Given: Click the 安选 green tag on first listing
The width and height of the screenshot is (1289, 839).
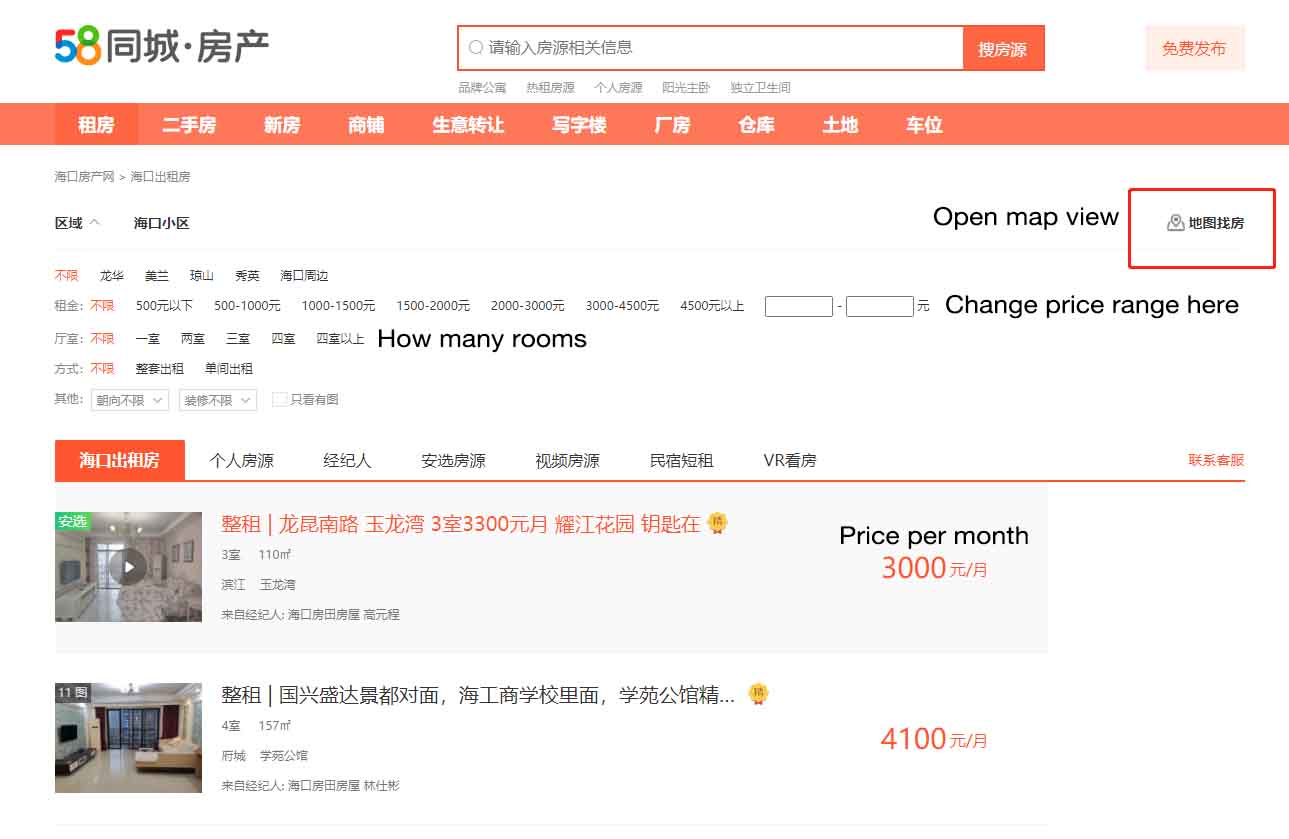Looking at the screenshot, I should click(72, 521).
